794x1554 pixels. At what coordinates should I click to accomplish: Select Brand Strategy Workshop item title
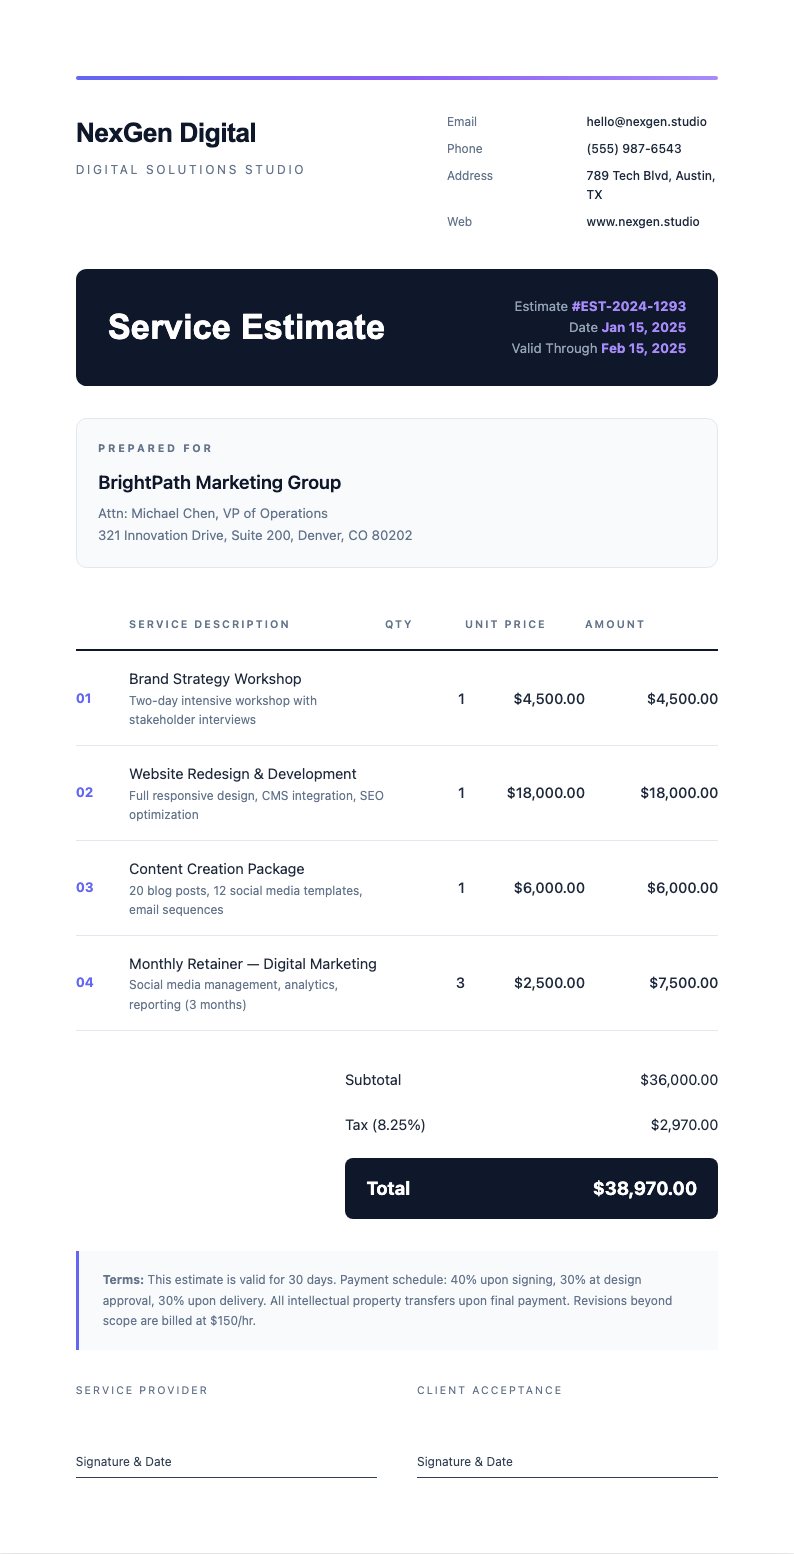(215, 679)
